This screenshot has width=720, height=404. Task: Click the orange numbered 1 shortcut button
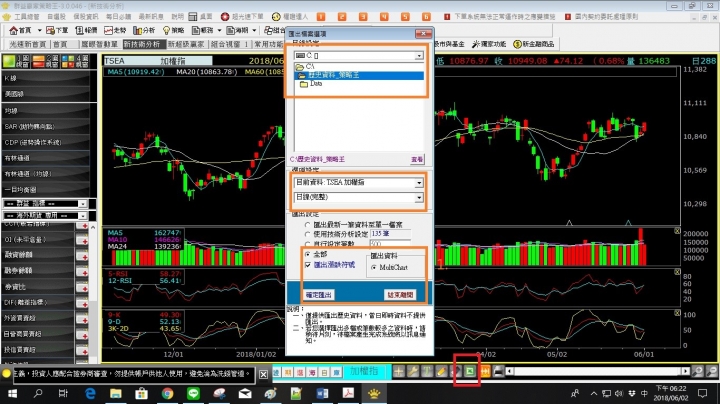321,17
